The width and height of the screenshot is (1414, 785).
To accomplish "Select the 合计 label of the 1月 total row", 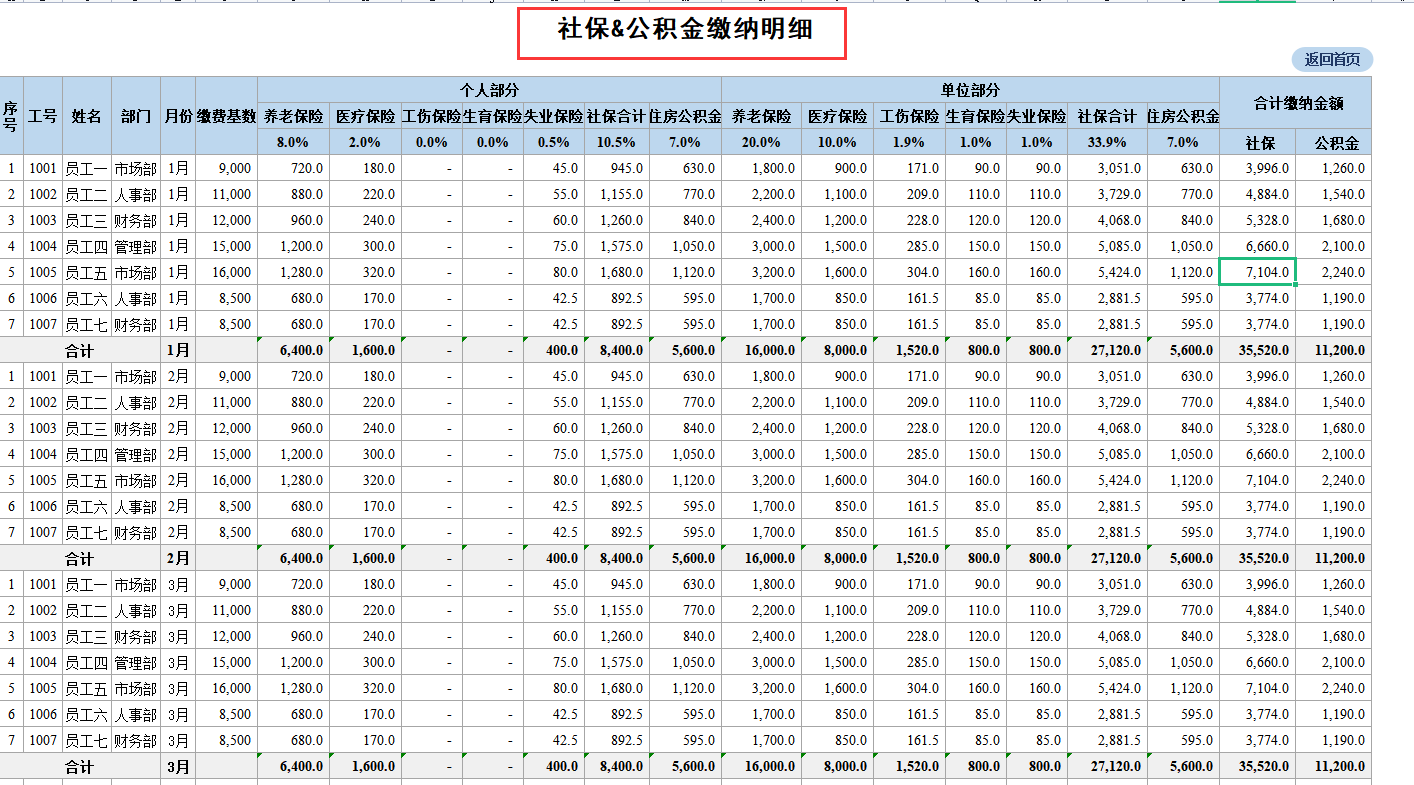I will [x=80, y=350].
